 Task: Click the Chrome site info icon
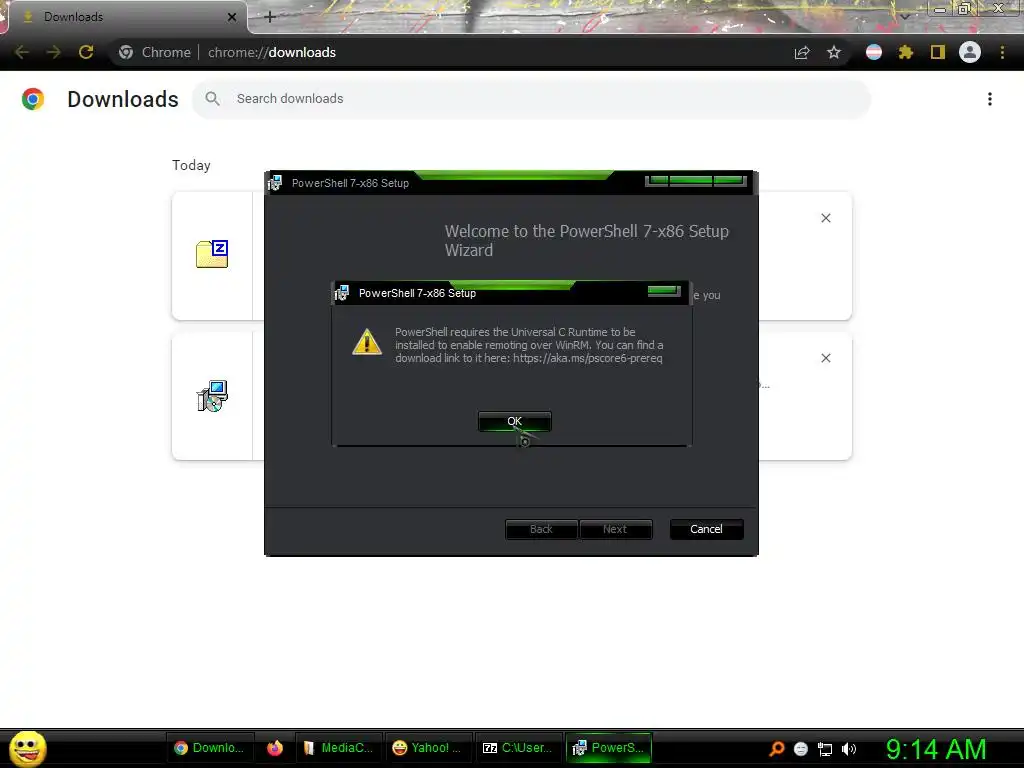tap(126, 52)
